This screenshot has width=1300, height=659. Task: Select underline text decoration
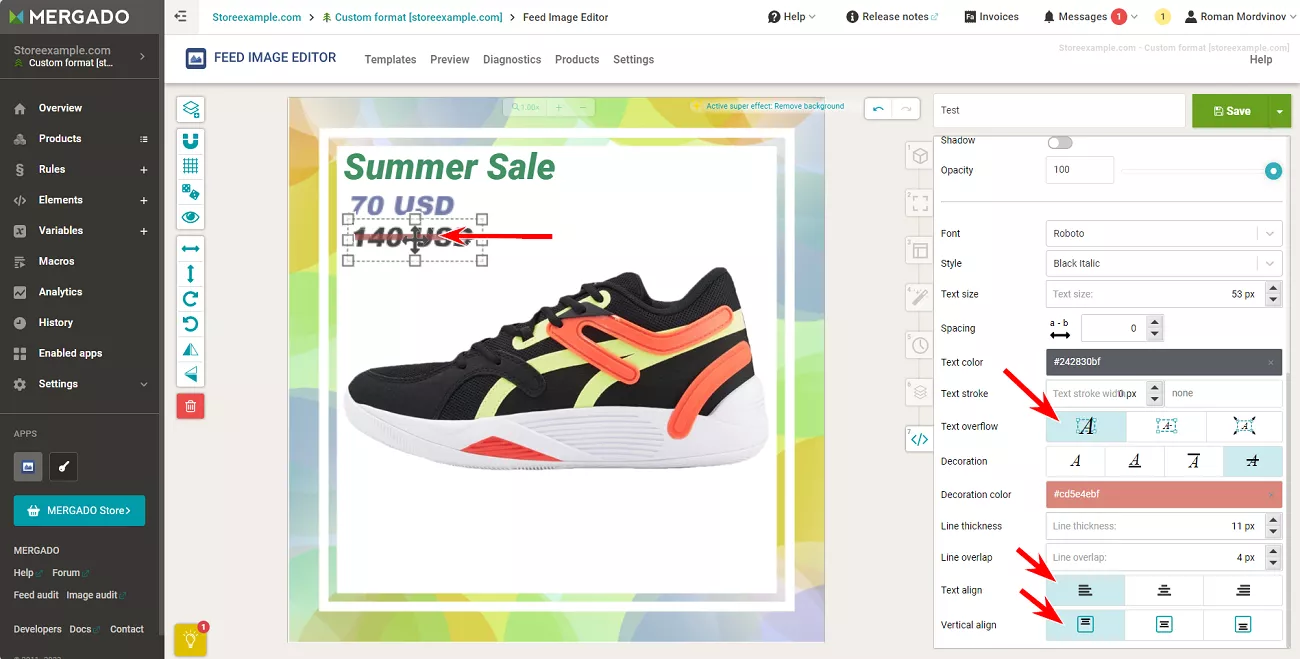[x=1135, y=461]
